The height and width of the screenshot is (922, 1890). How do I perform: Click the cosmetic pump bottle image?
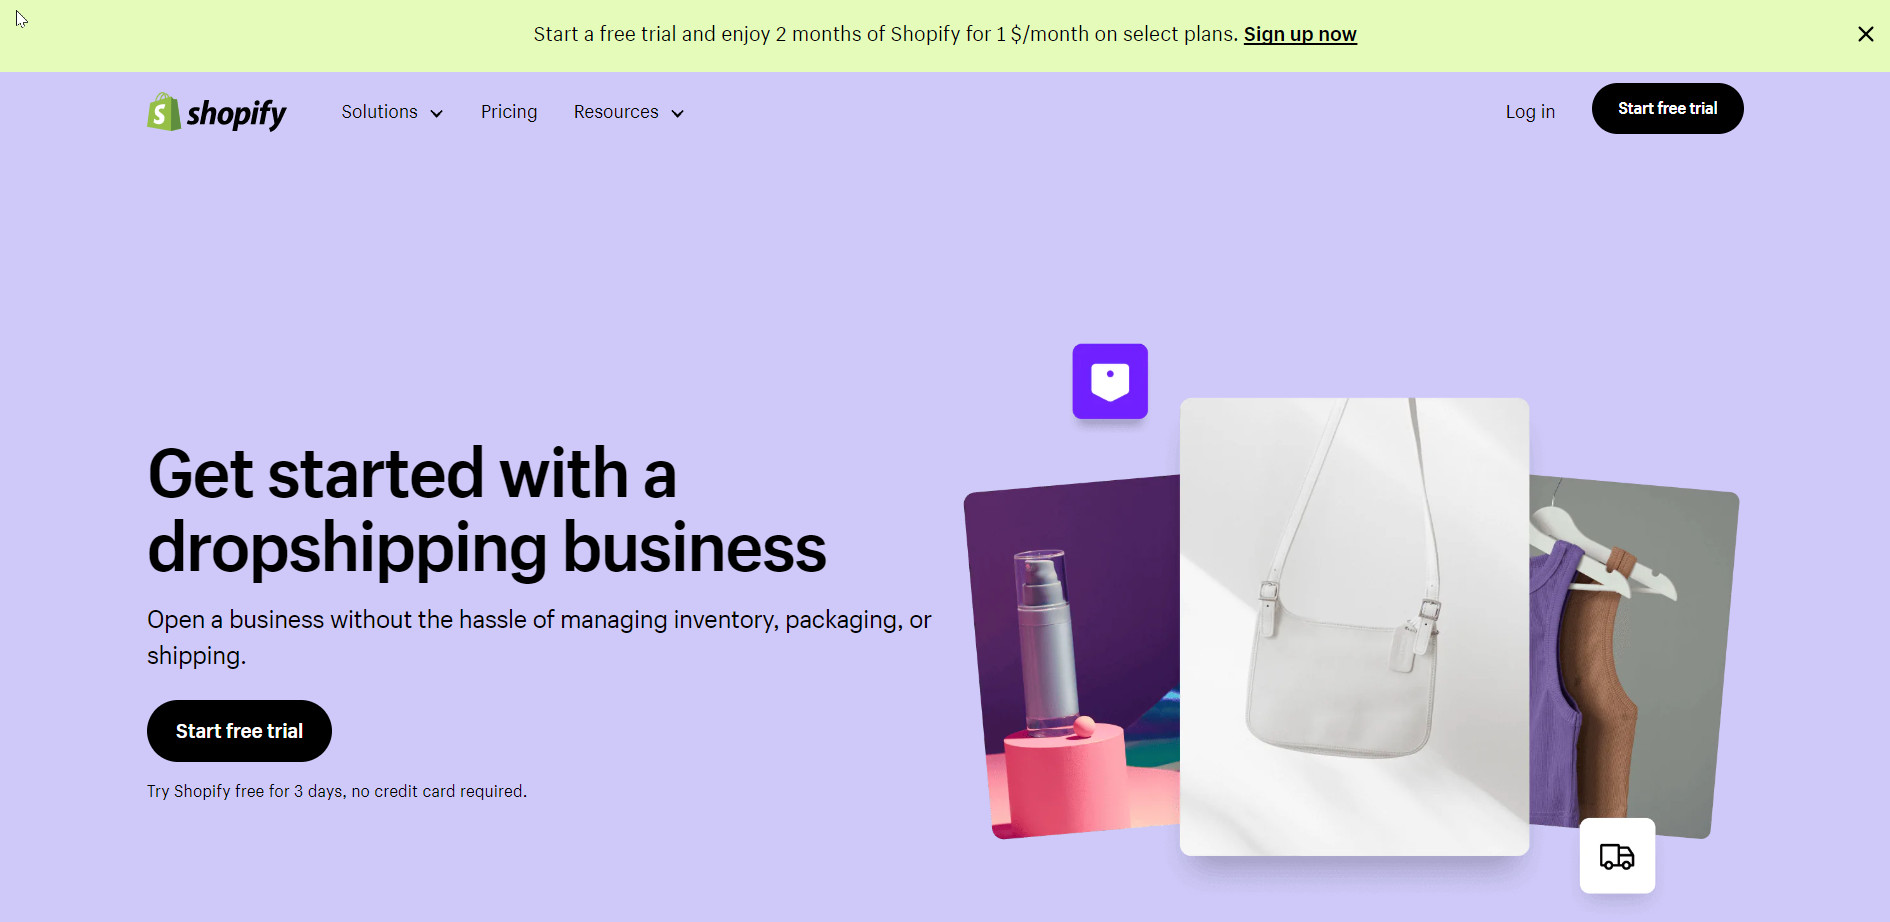(x=1073, y=658)
